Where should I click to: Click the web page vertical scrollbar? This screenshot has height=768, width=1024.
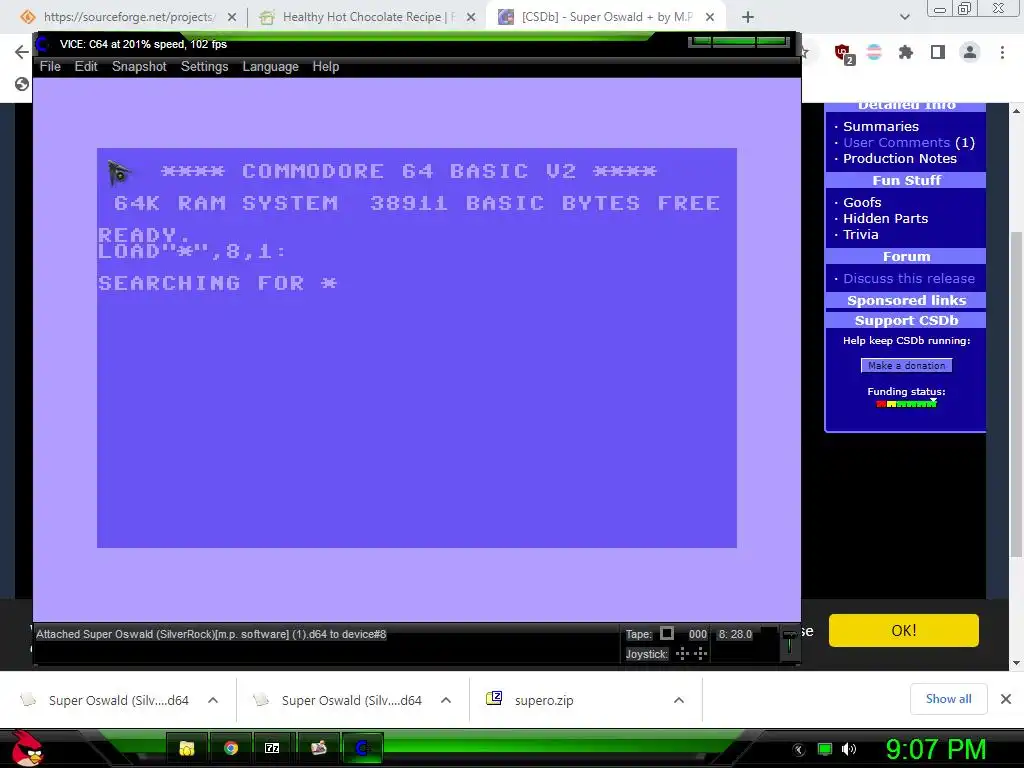[1016, 392]
